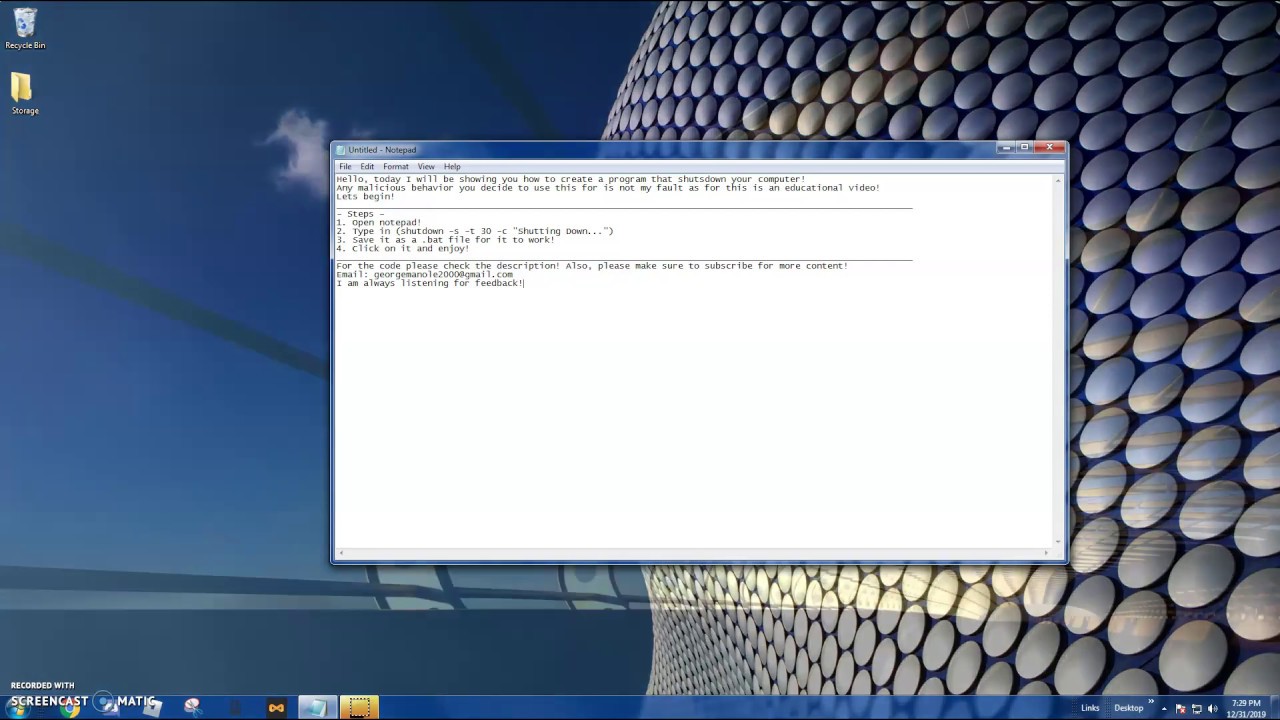Image resolution: width=1280 pixels, height=720 pixels.
Task: Click the Email address line in Notepad
Action: (x=425, y=274)
